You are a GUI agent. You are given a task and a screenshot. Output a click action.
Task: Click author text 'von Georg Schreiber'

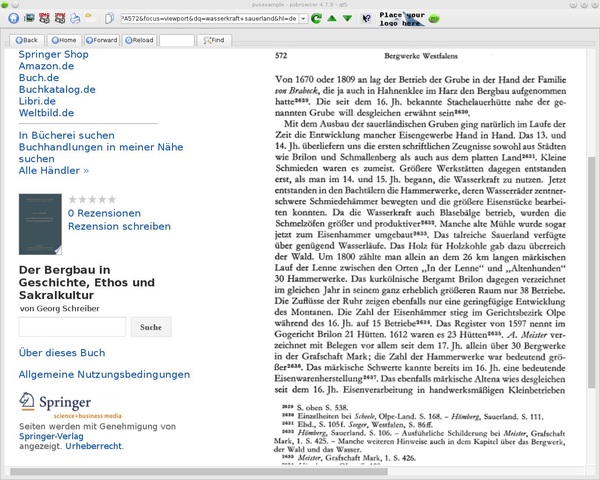(59, 309)
